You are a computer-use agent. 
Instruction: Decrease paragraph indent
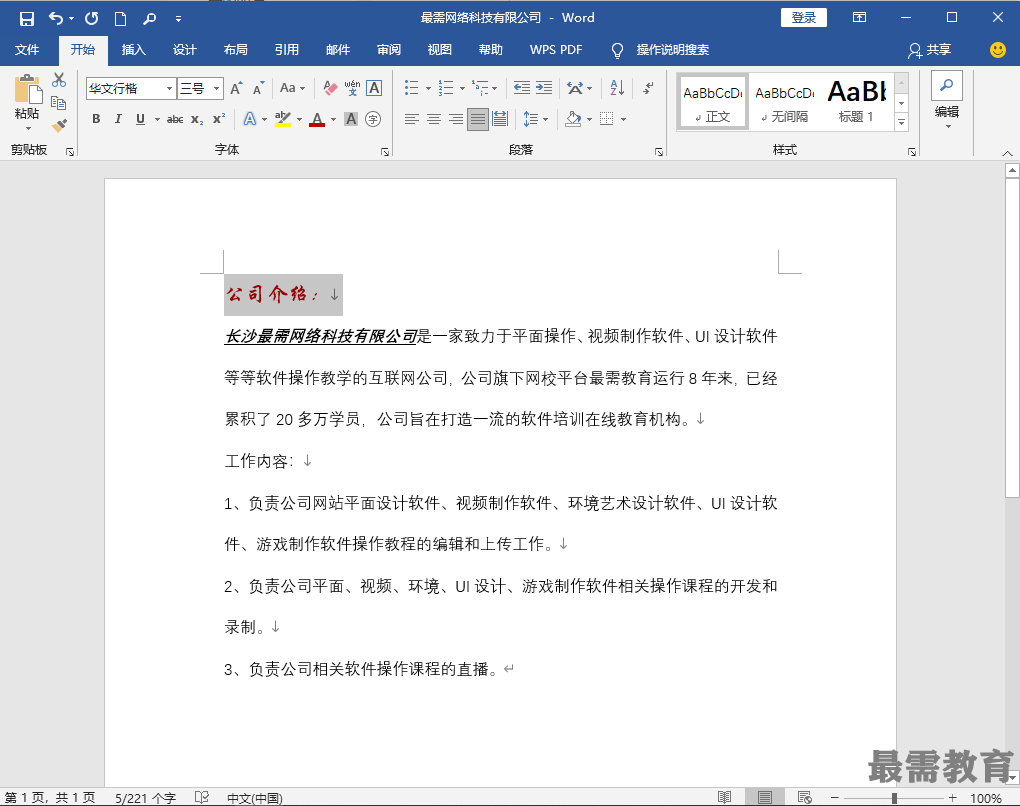(522, 88)
